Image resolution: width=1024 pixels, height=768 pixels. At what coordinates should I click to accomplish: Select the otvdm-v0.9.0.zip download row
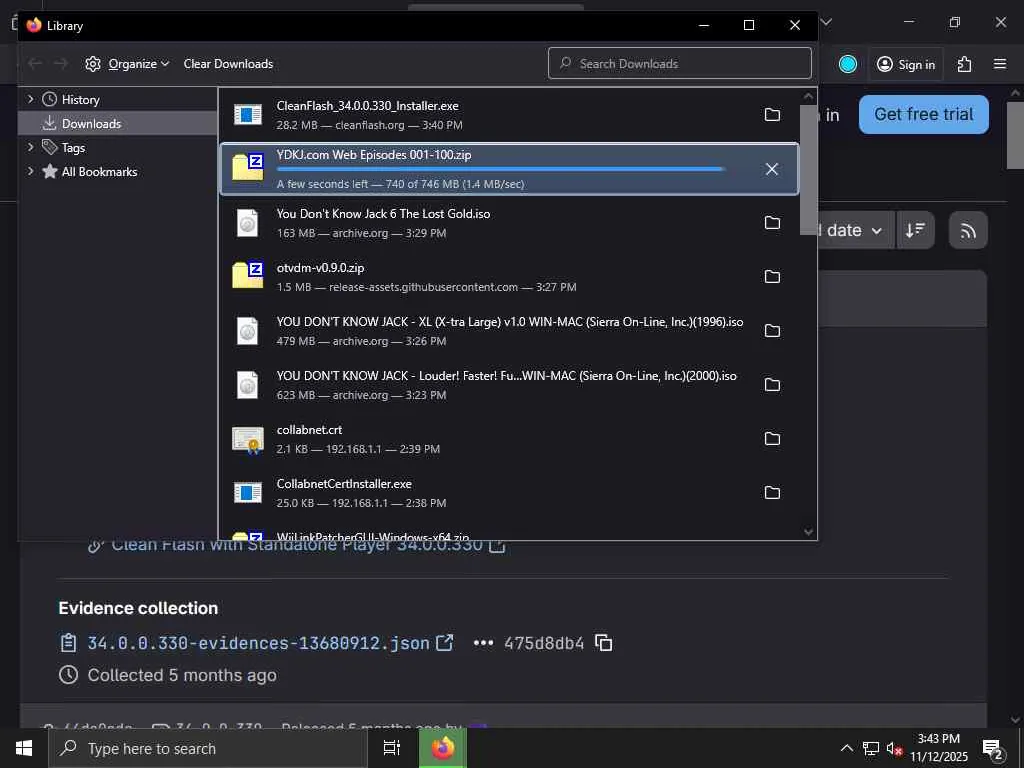(509, 277)
